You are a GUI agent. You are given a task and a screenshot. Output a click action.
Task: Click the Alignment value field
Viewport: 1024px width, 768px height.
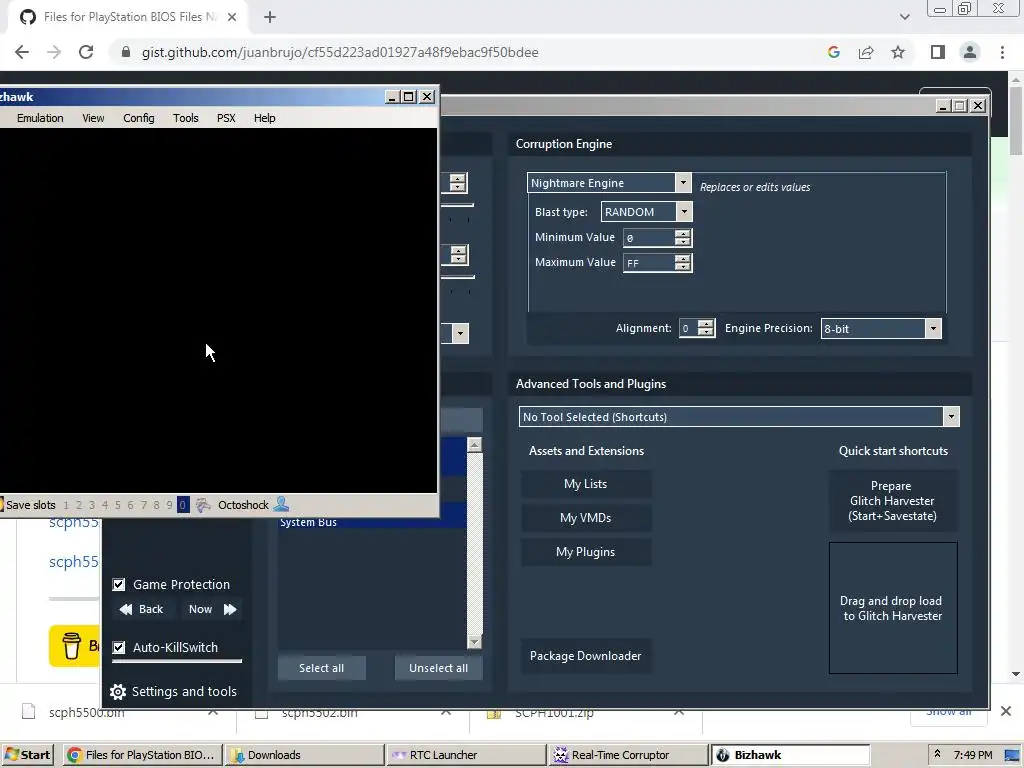[x=688, y=328]
